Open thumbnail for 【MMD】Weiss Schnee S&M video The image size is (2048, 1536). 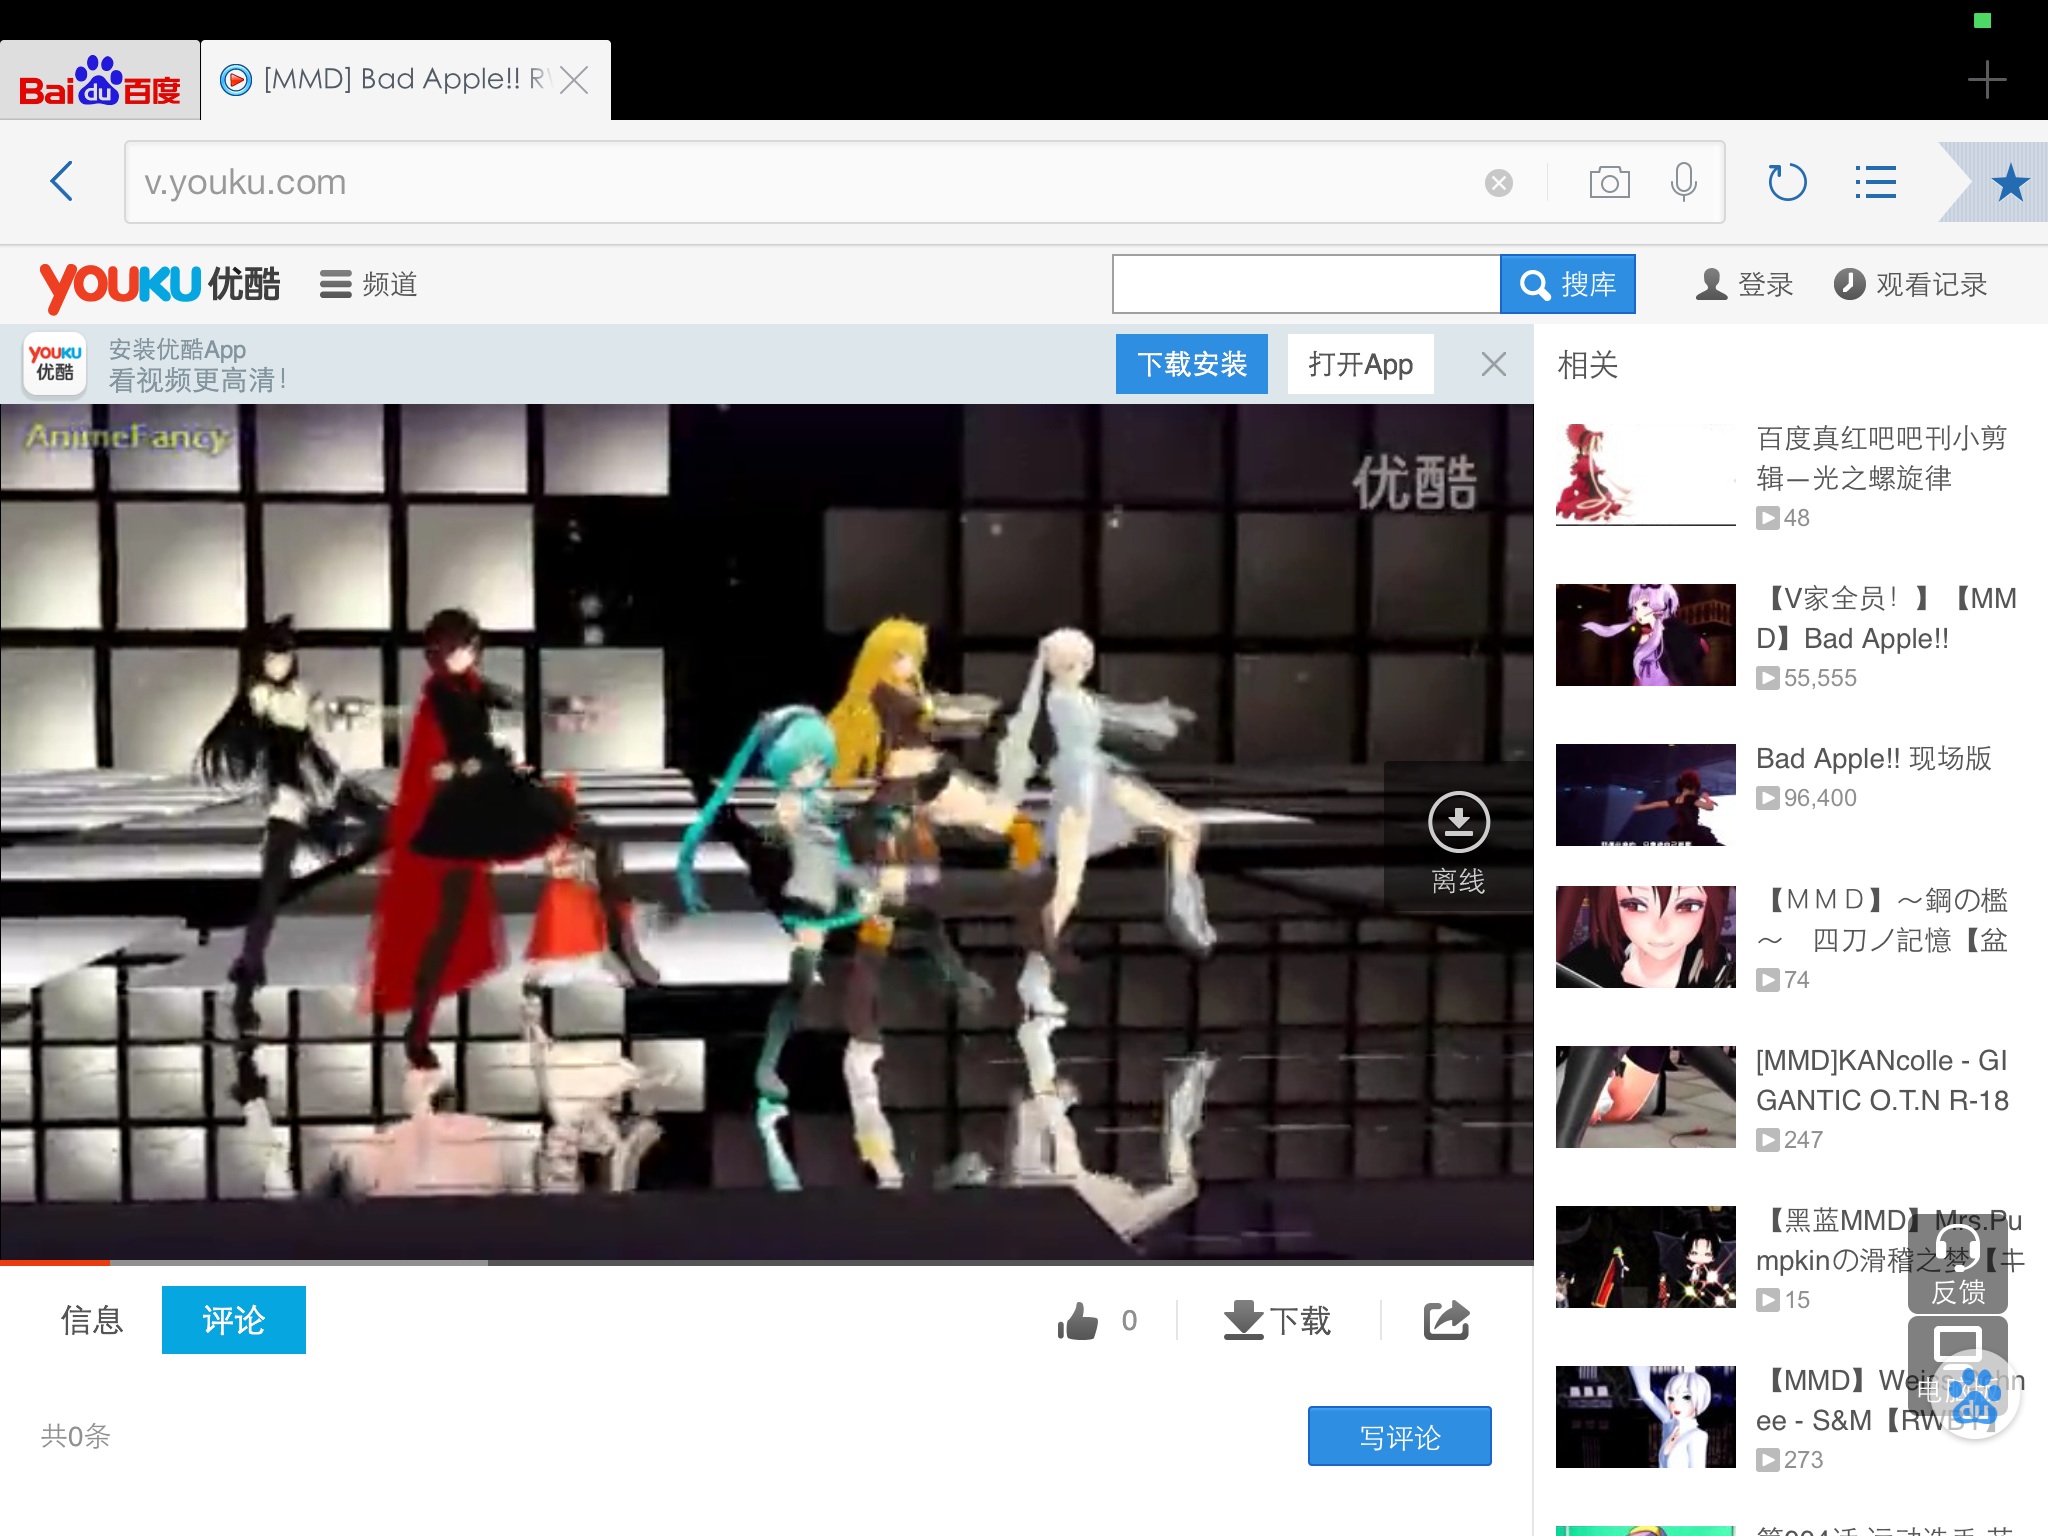click(1645, 1417)
